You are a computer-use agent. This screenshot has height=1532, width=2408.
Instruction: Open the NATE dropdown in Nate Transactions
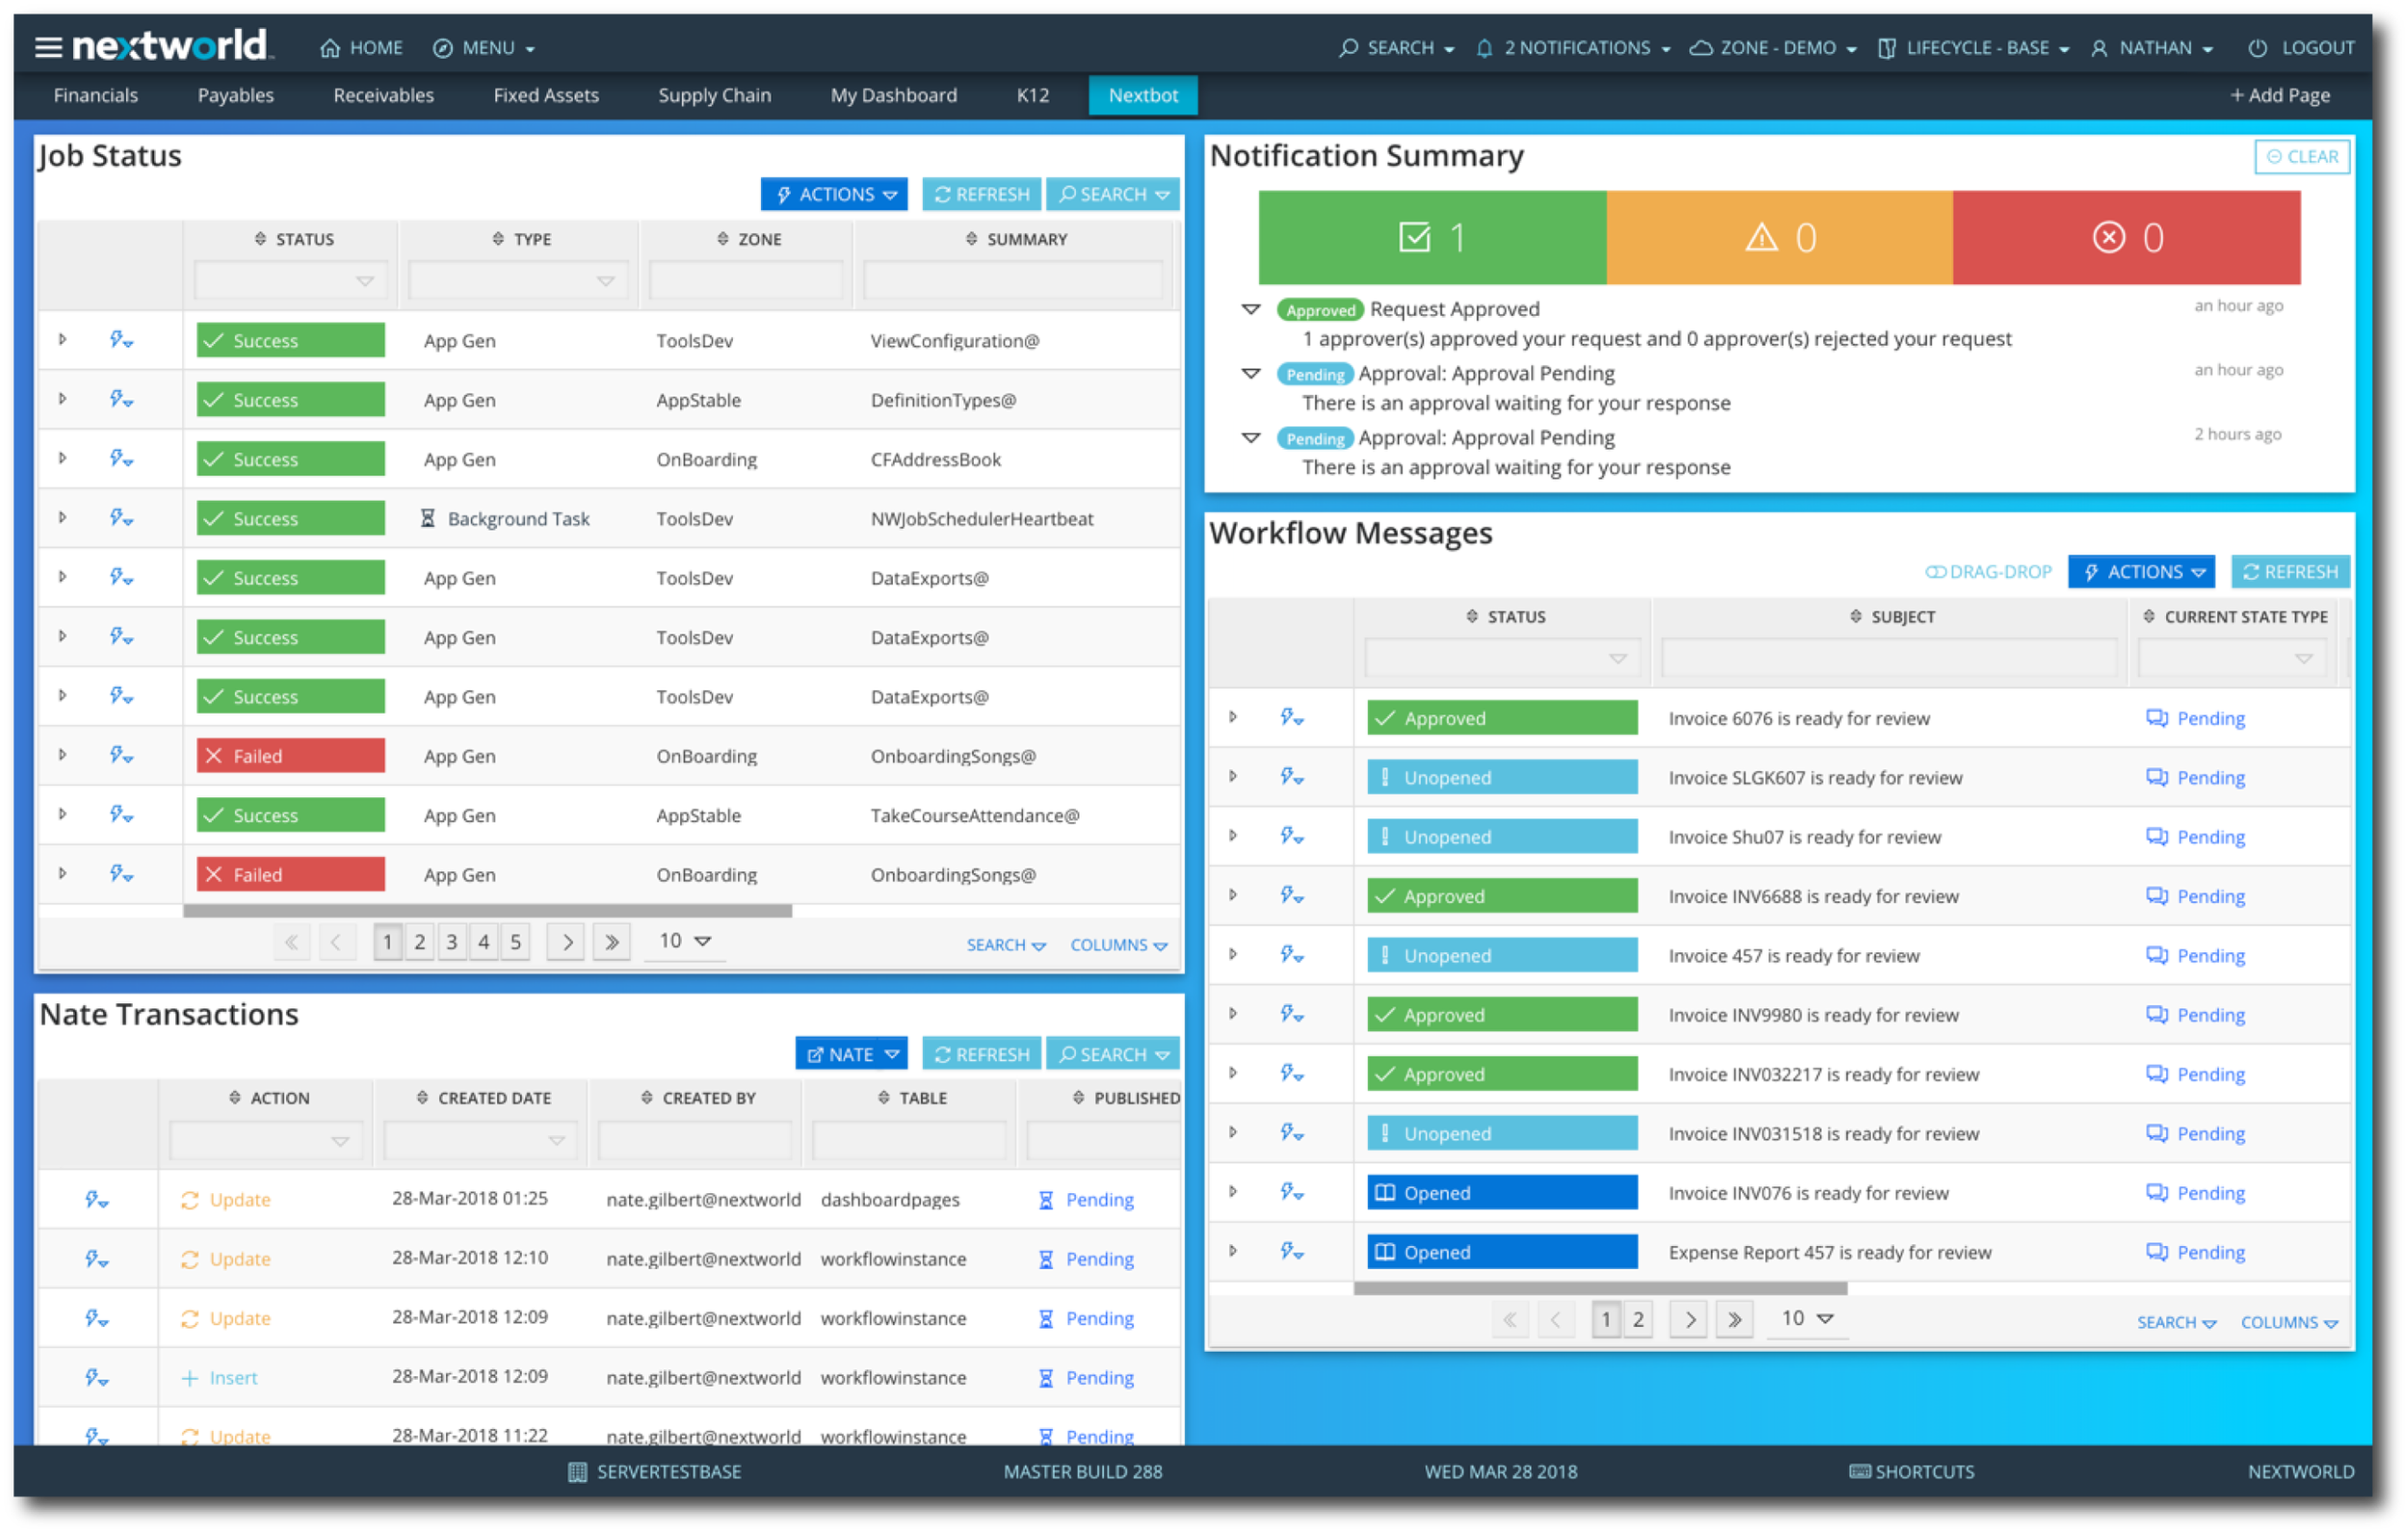(852, 1054)
